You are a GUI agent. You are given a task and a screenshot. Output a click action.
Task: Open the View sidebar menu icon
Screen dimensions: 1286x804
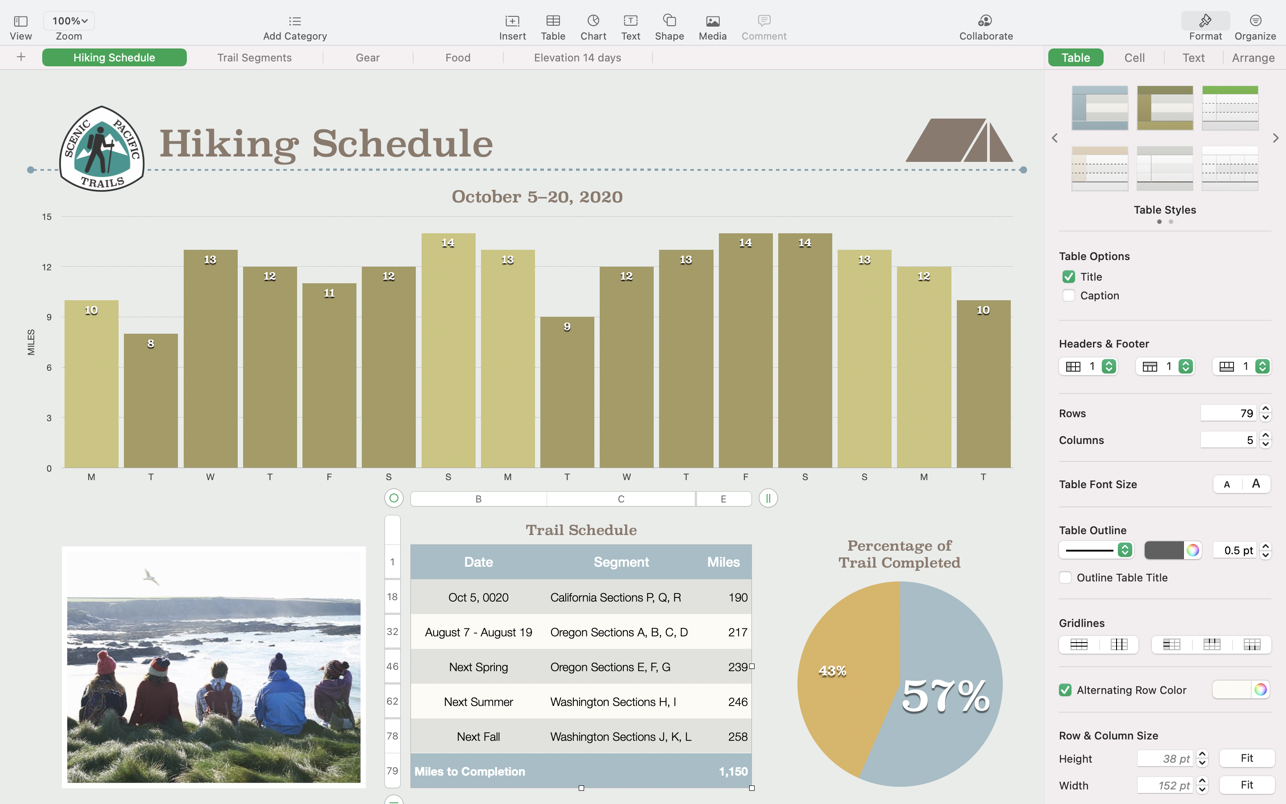click(x=20, y=21)
